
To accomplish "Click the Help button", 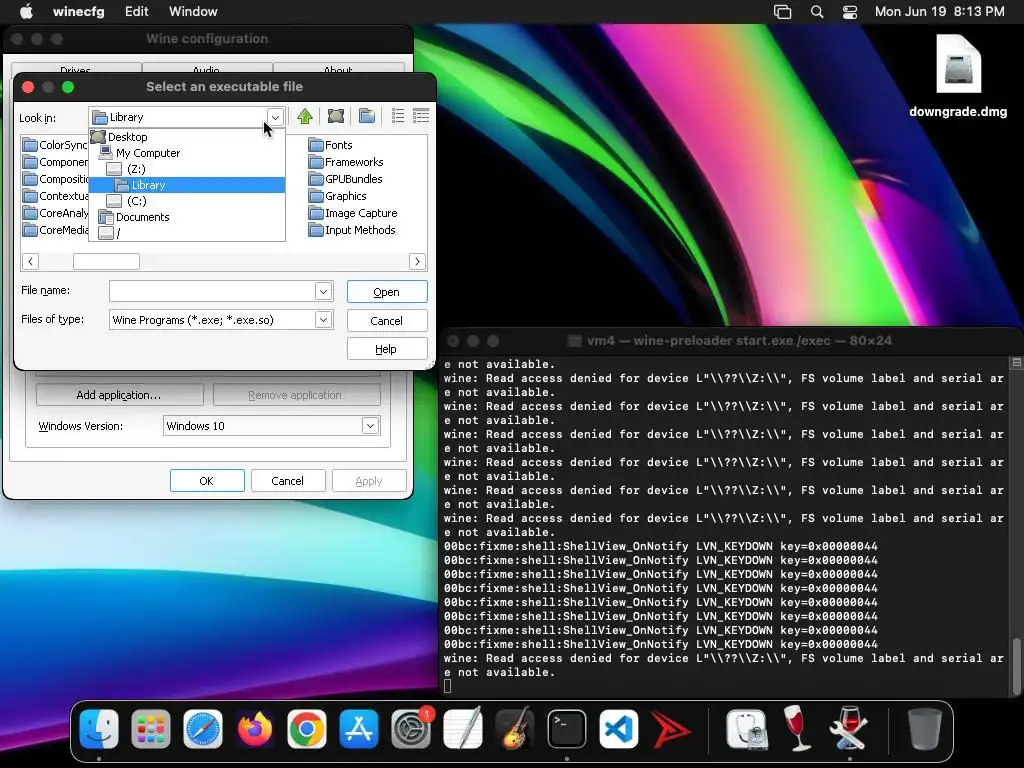I will (387, 349).
